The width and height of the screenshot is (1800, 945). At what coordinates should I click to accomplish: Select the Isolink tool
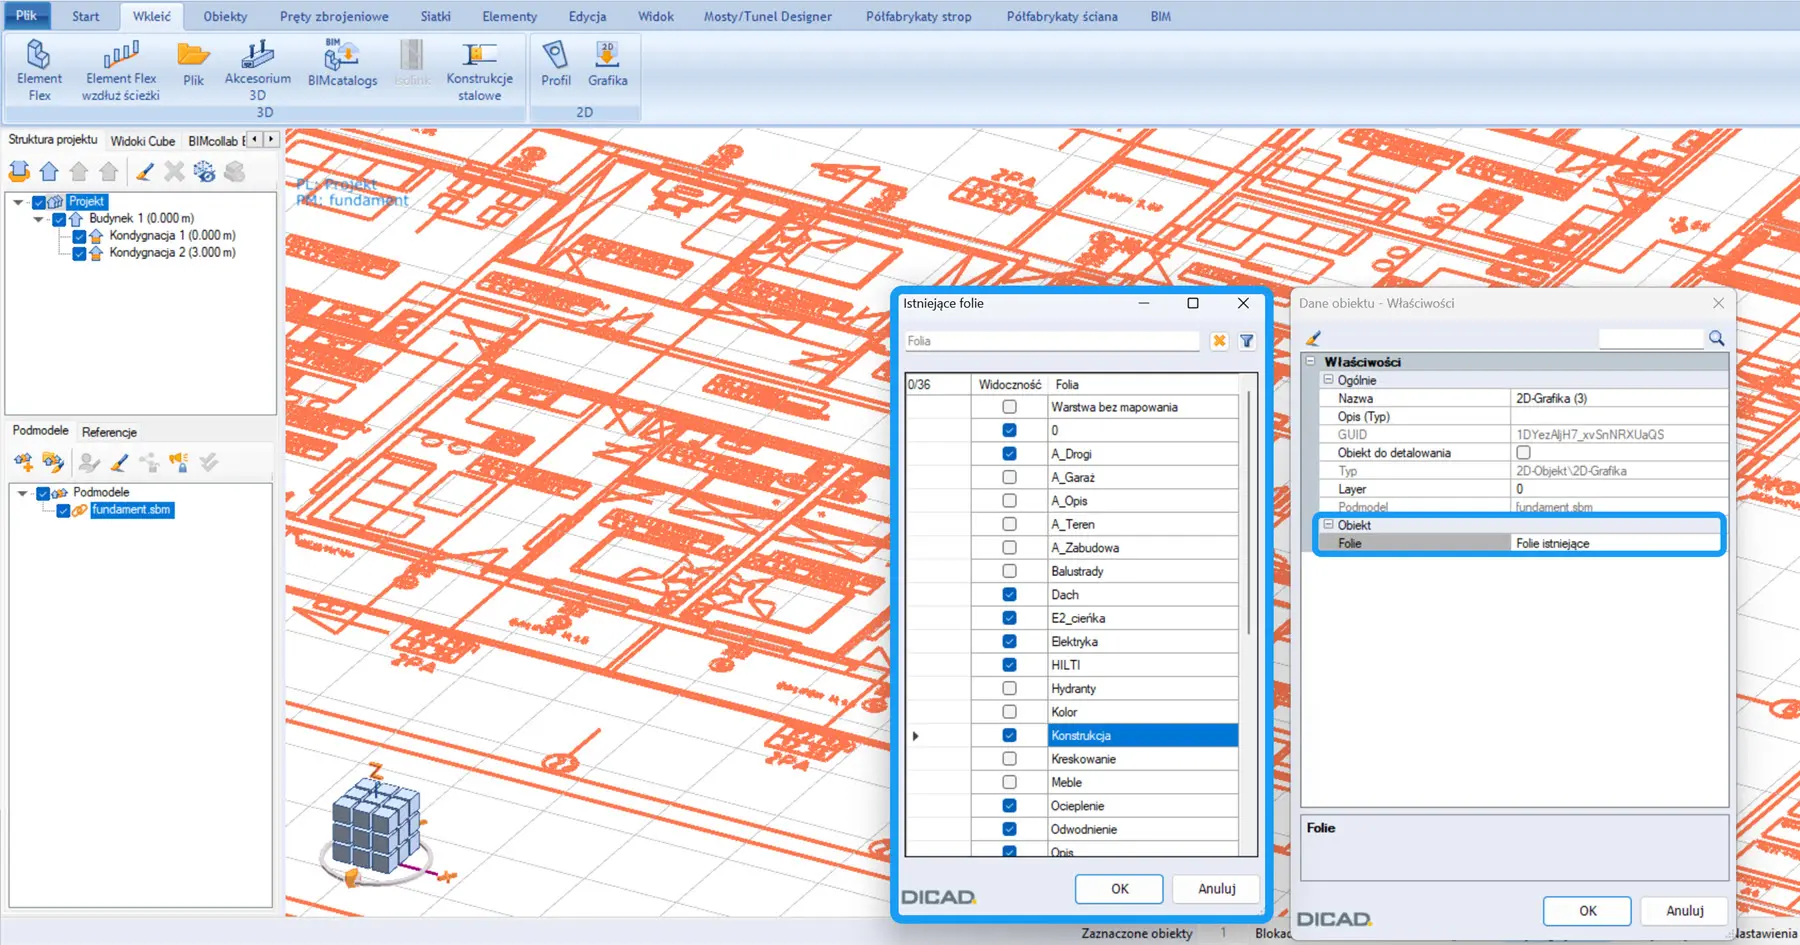coord(411,64)
